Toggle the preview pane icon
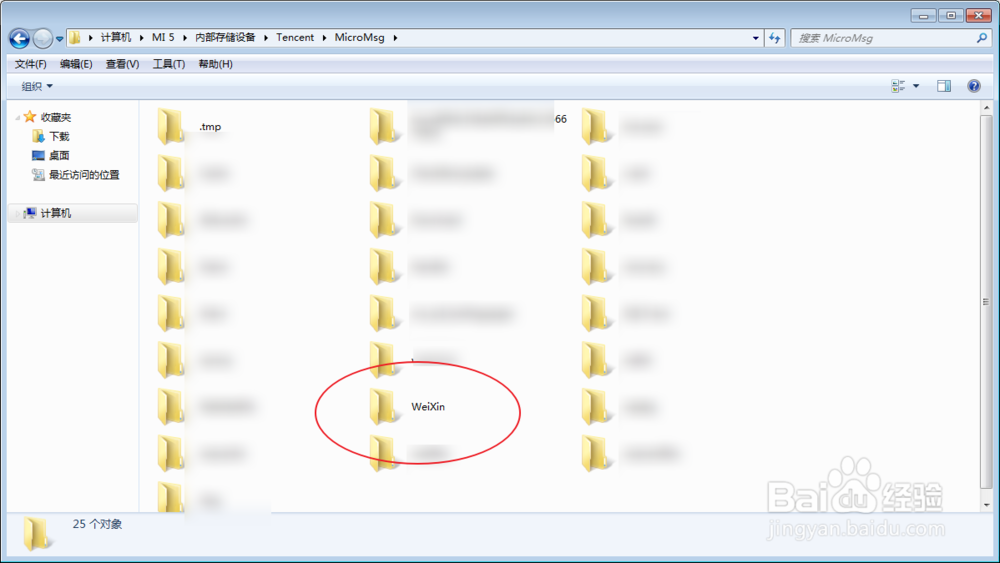The height and width of the screenshot is (563, 1000). (x=944, y=86)
